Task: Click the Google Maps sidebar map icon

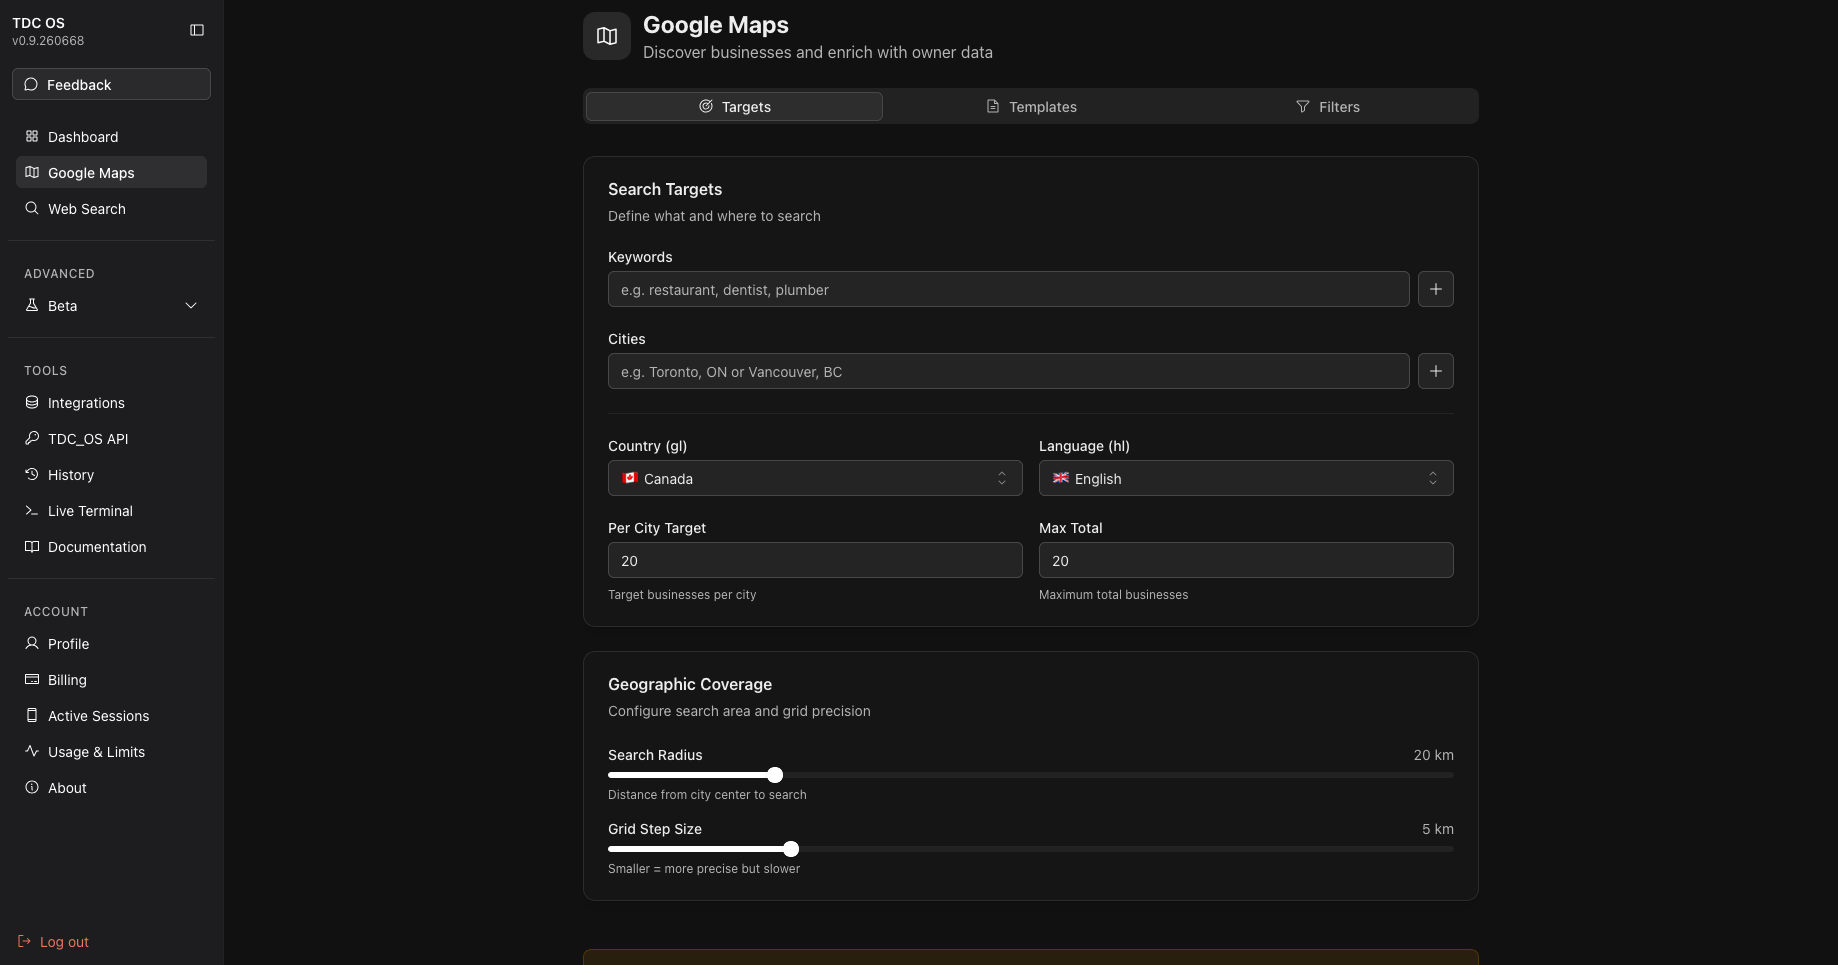Action: point(32,173)
